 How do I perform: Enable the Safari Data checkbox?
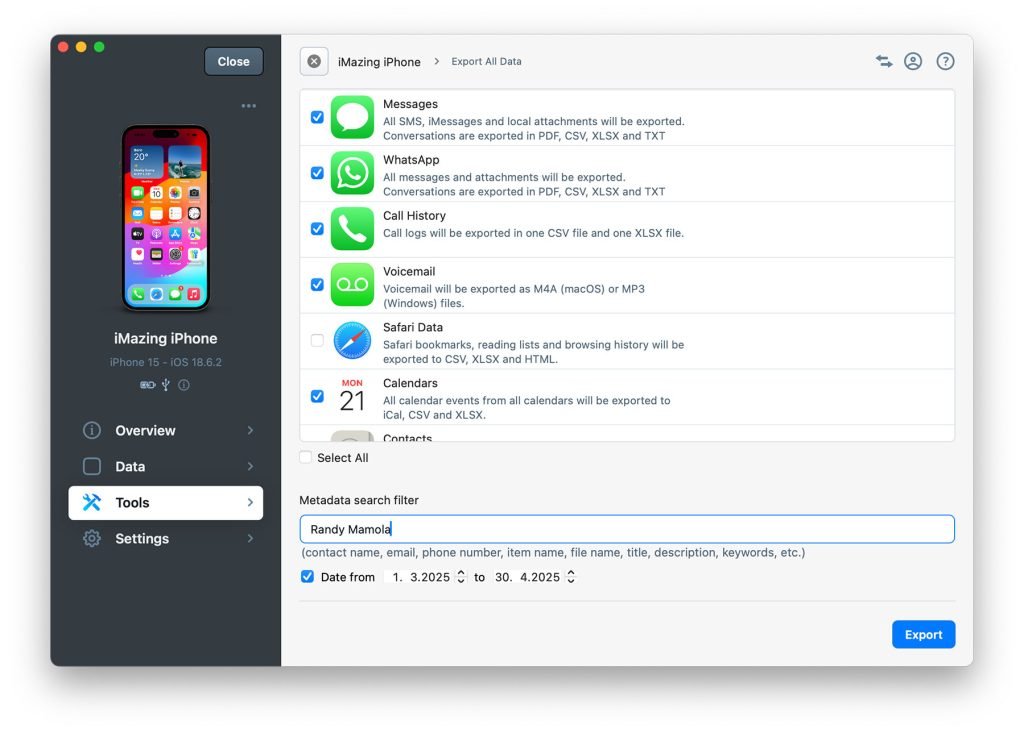click(x=317, y=341)
